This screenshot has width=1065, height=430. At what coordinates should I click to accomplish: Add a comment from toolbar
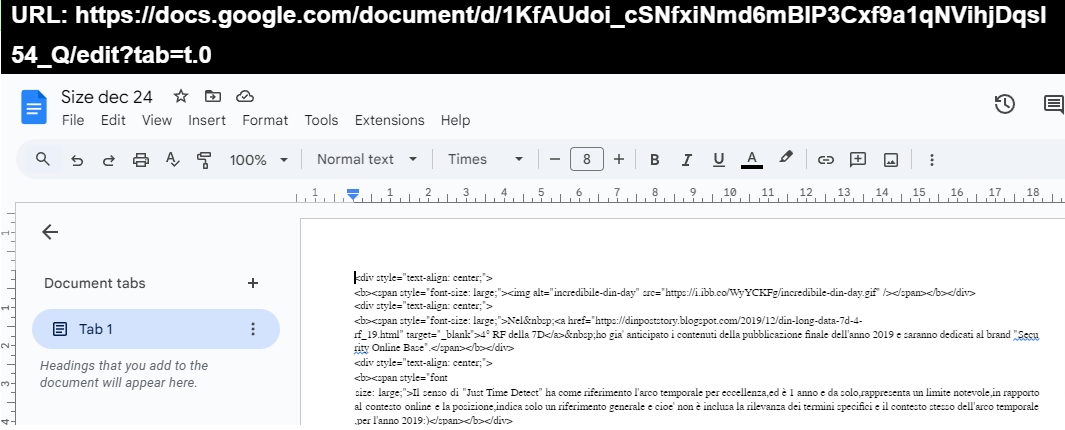(859, 160)
